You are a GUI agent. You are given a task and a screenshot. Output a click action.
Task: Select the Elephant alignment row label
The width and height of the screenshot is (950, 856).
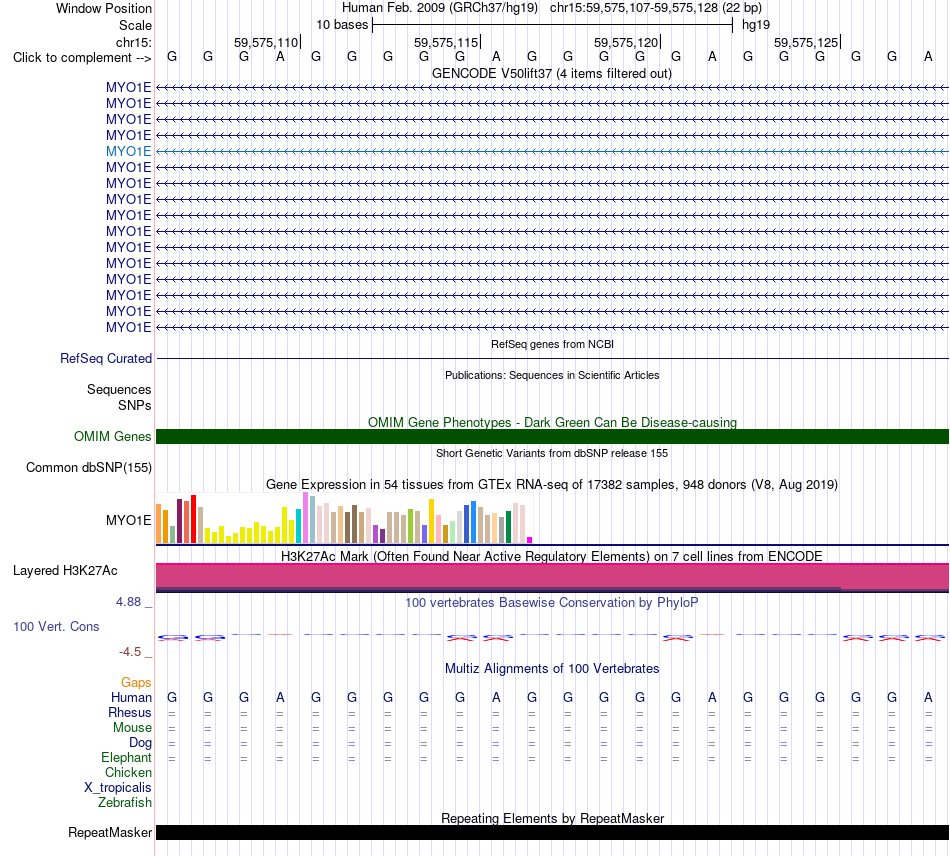pyautogui.click(x=126, y=758)
